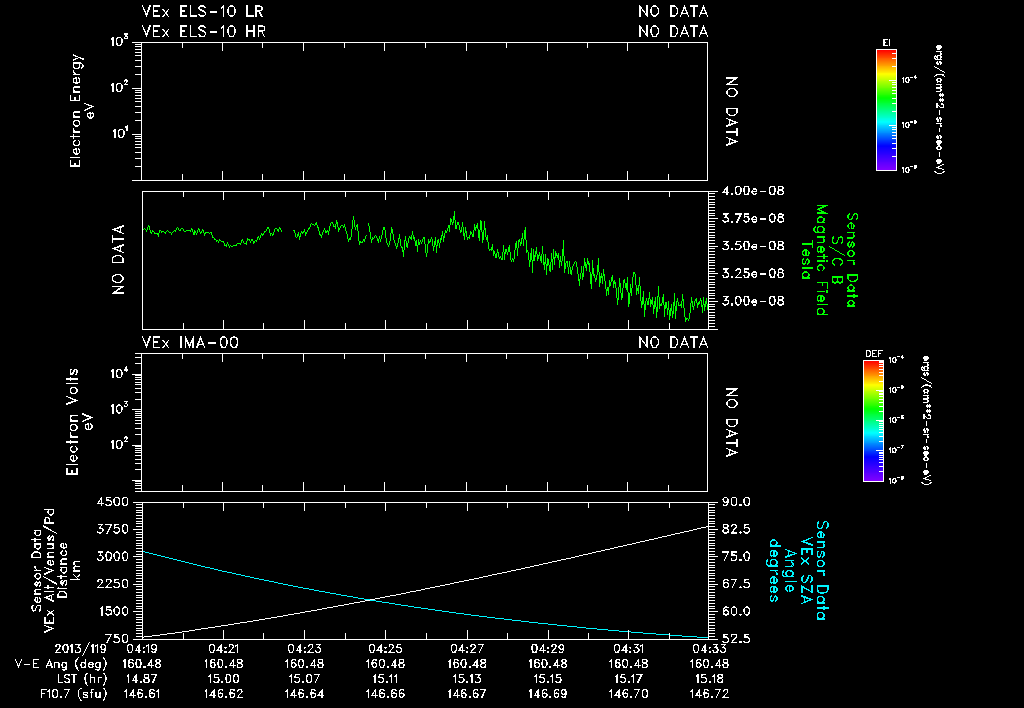Click the '04:33' time tick label
Screen dimensions: 1024x708
[x=709, y=649]
